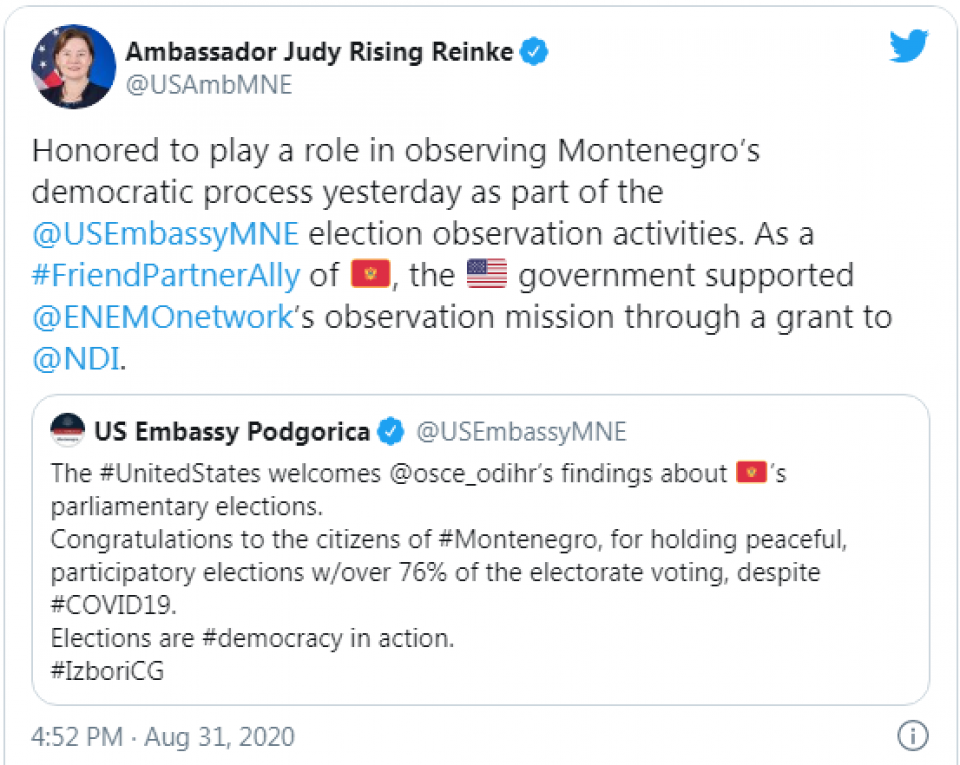
Task: Click the United States flag emoji
Action: tap(487, 274)
